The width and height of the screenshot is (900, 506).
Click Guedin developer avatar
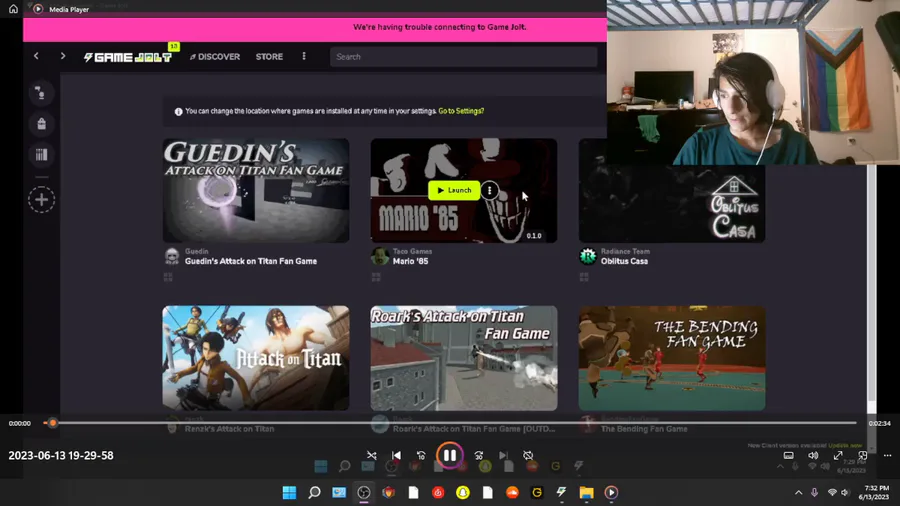(x=172, y=256)
